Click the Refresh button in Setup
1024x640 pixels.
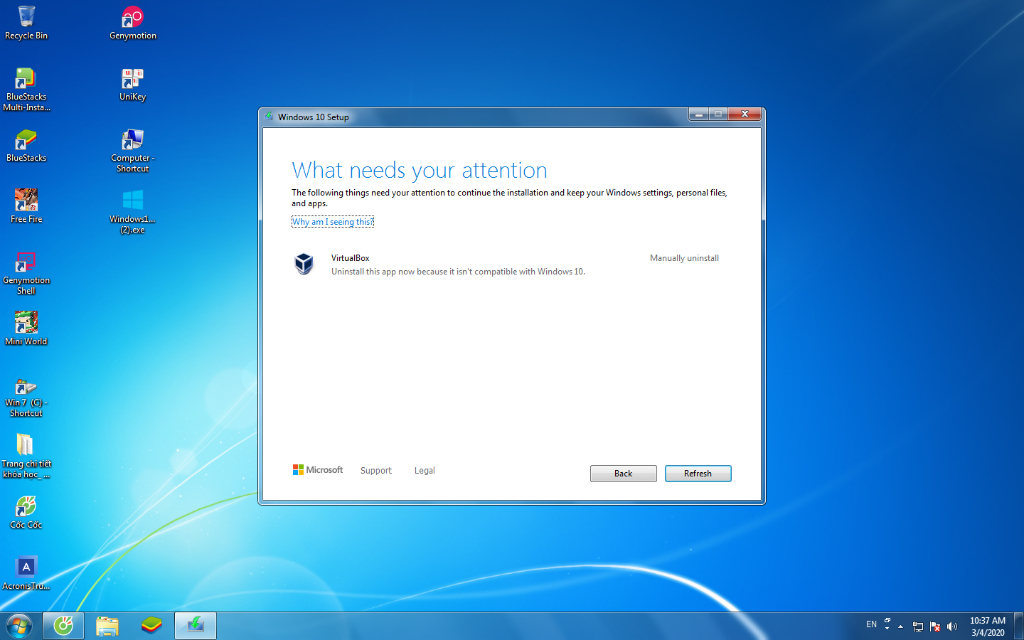point(698,473)
